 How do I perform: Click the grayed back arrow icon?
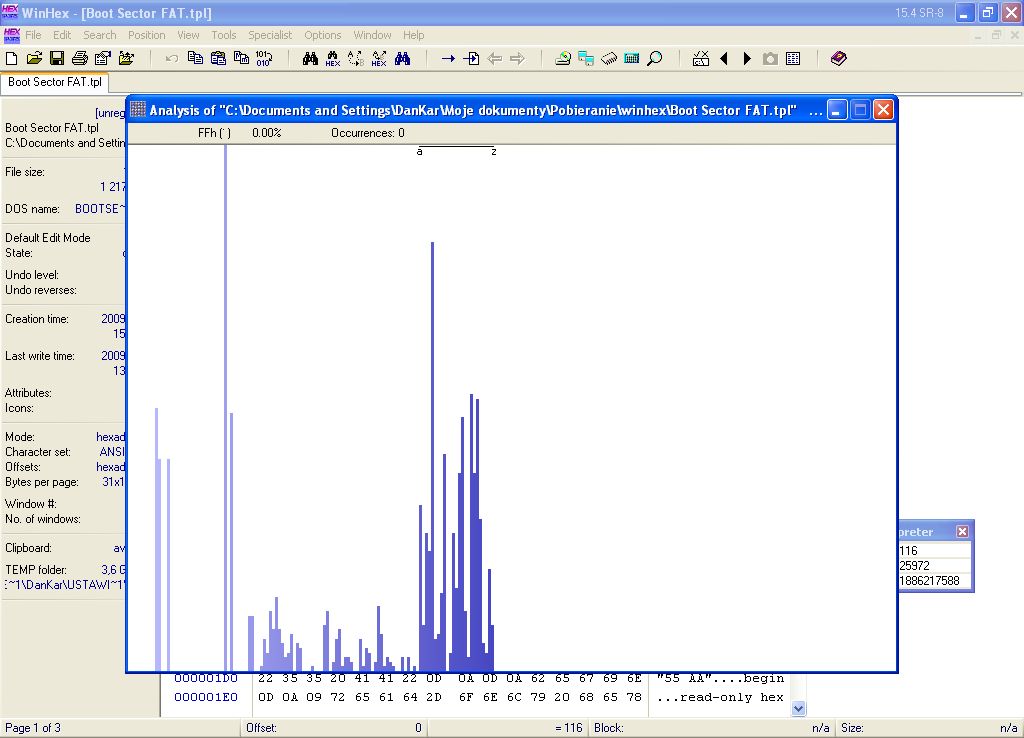[494, 59]
